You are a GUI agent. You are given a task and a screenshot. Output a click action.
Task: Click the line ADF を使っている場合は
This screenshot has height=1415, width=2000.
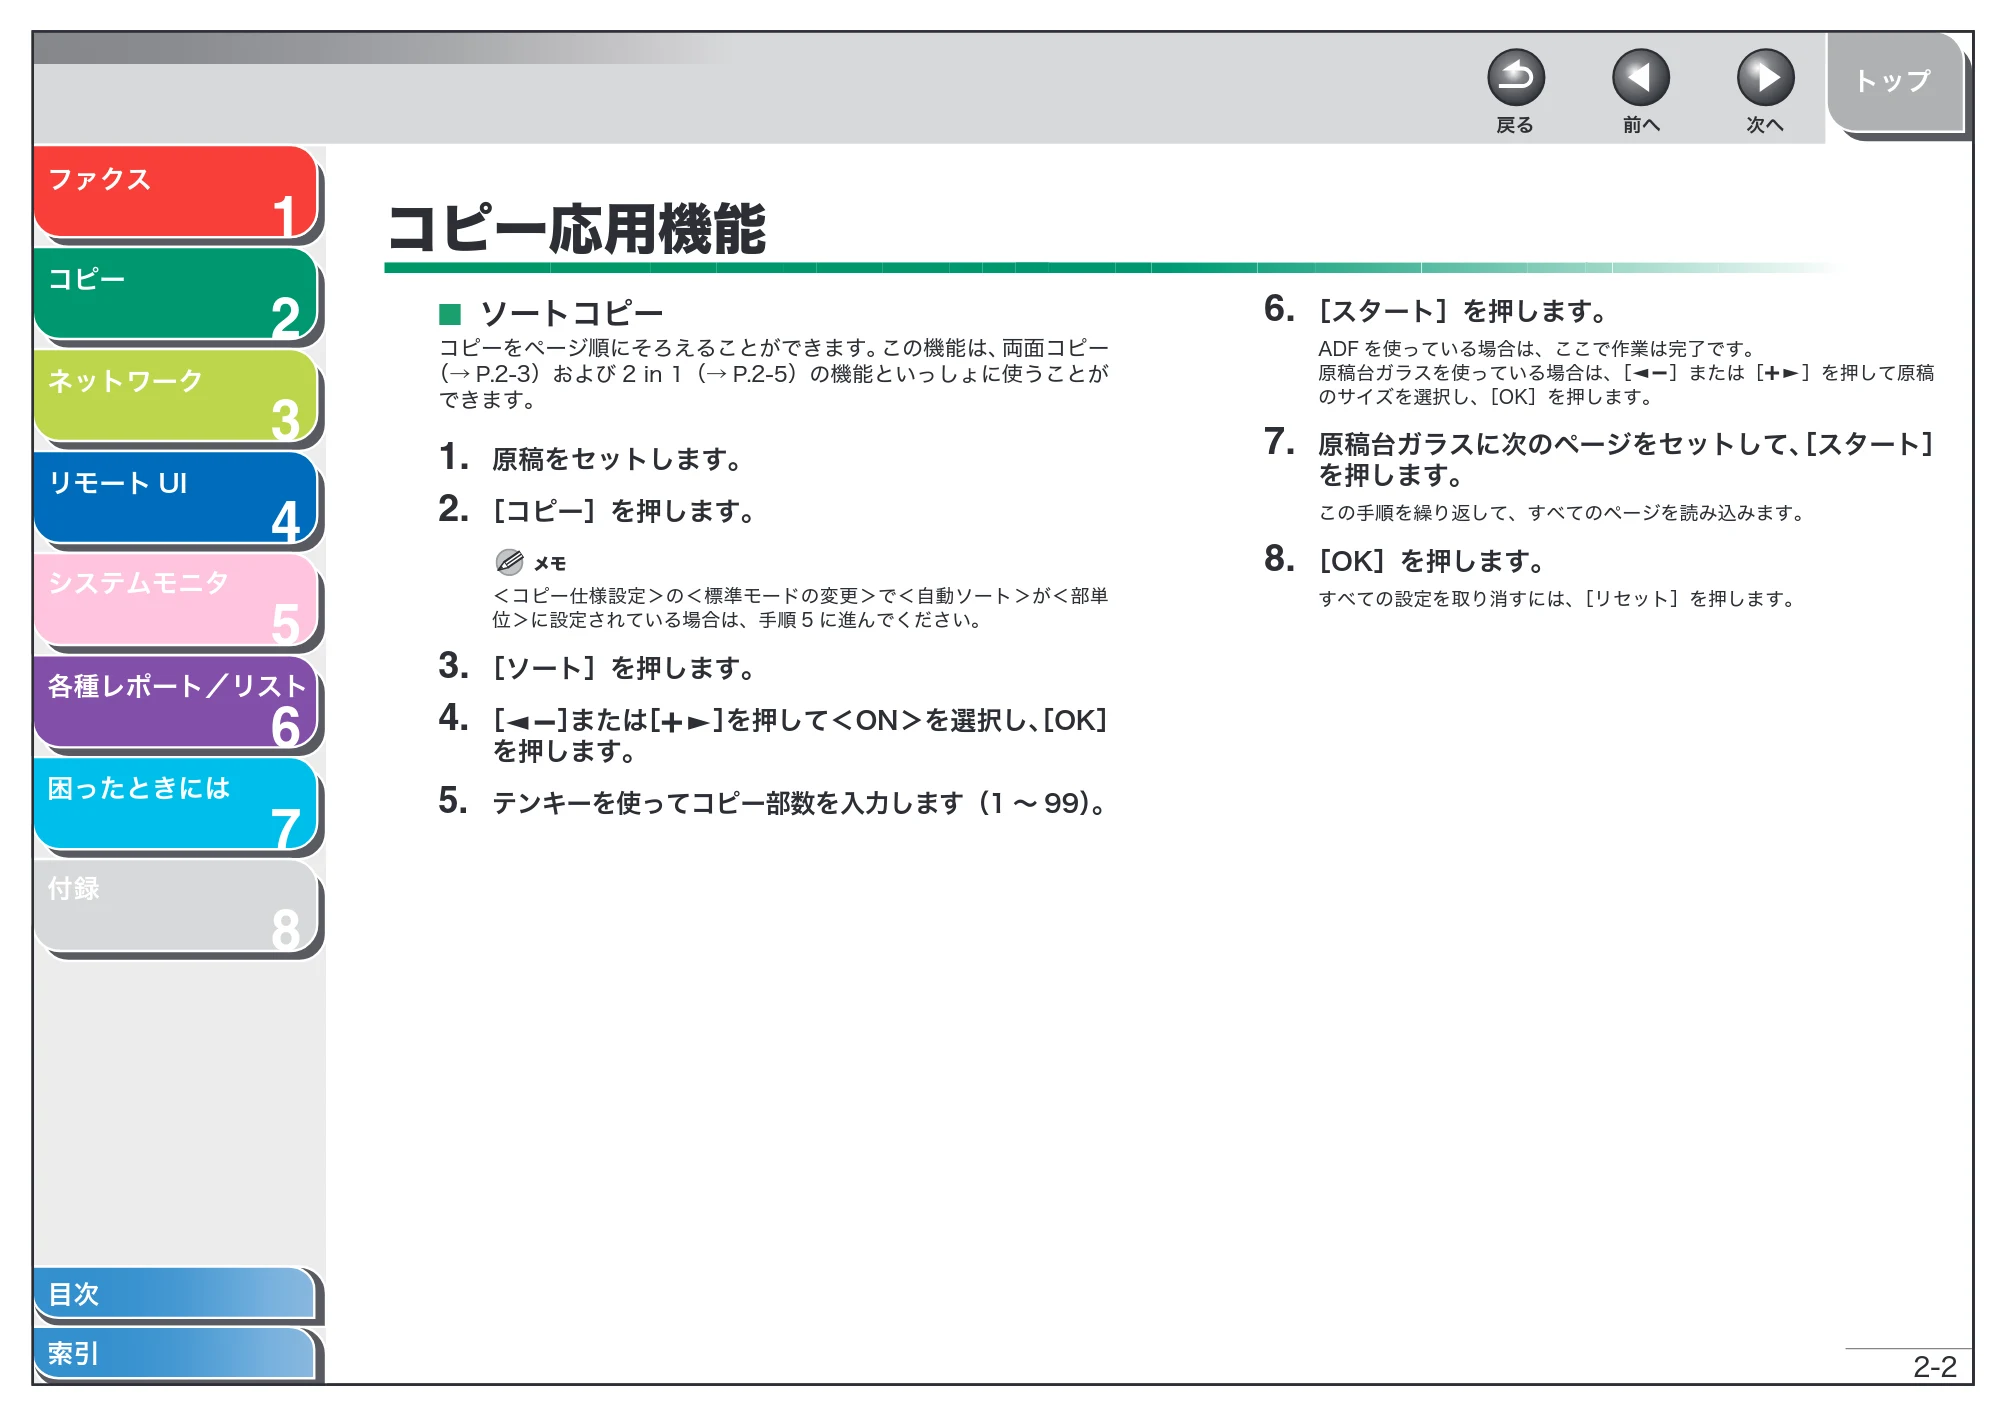pos(1538,349)
